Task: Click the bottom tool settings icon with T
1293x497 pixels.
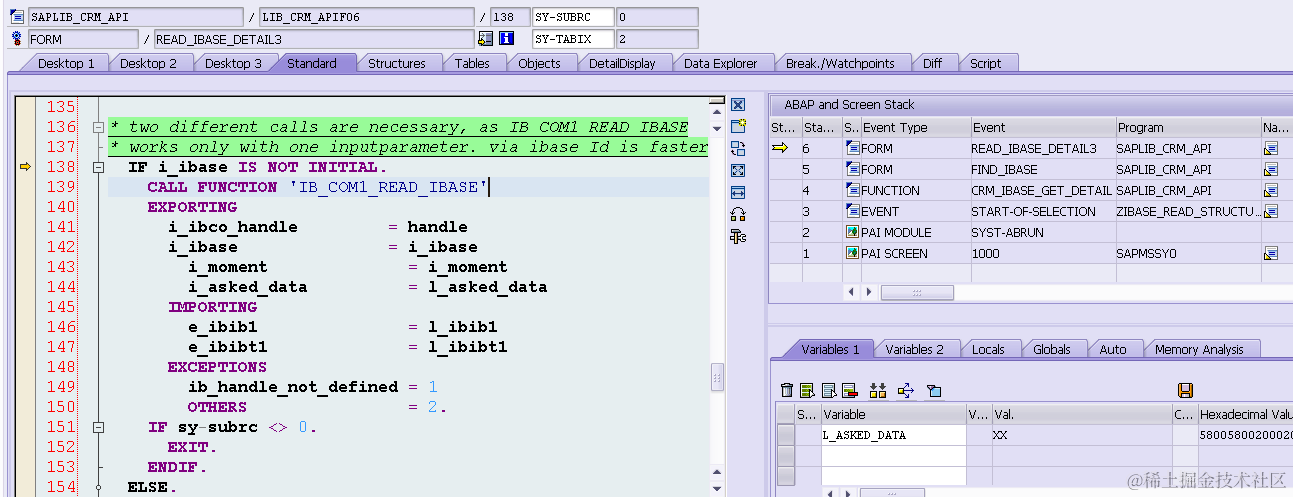Action: click(738, 236)
